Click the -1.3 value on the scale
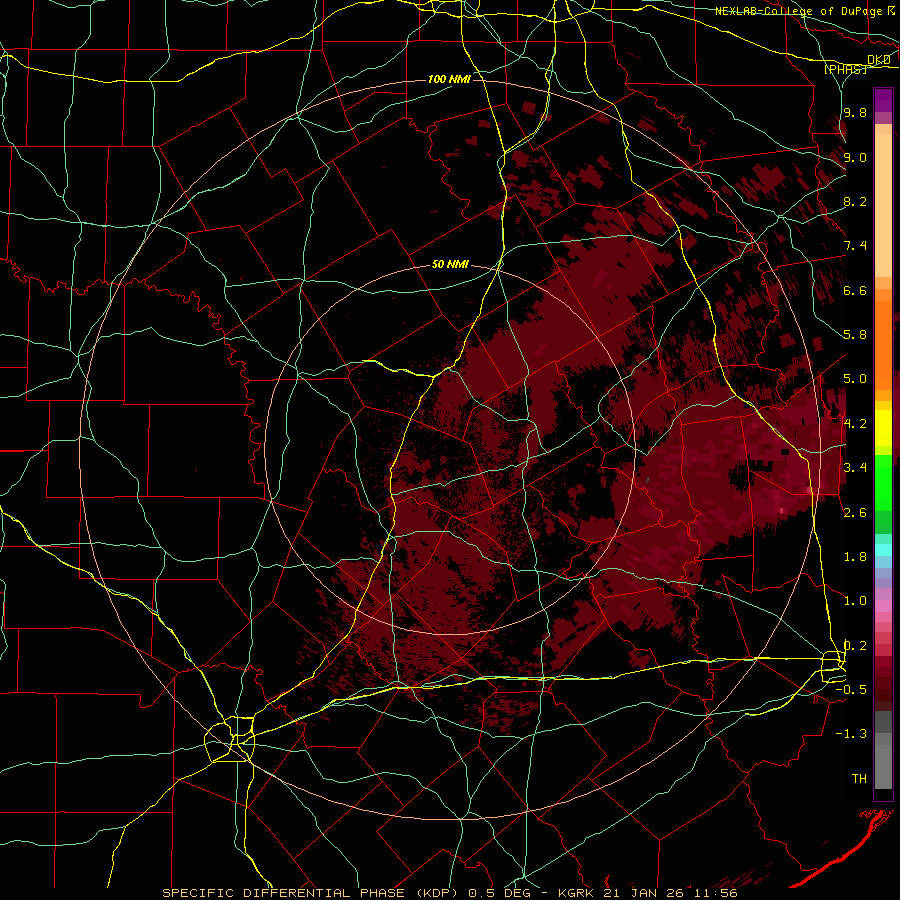 (852, 734)
